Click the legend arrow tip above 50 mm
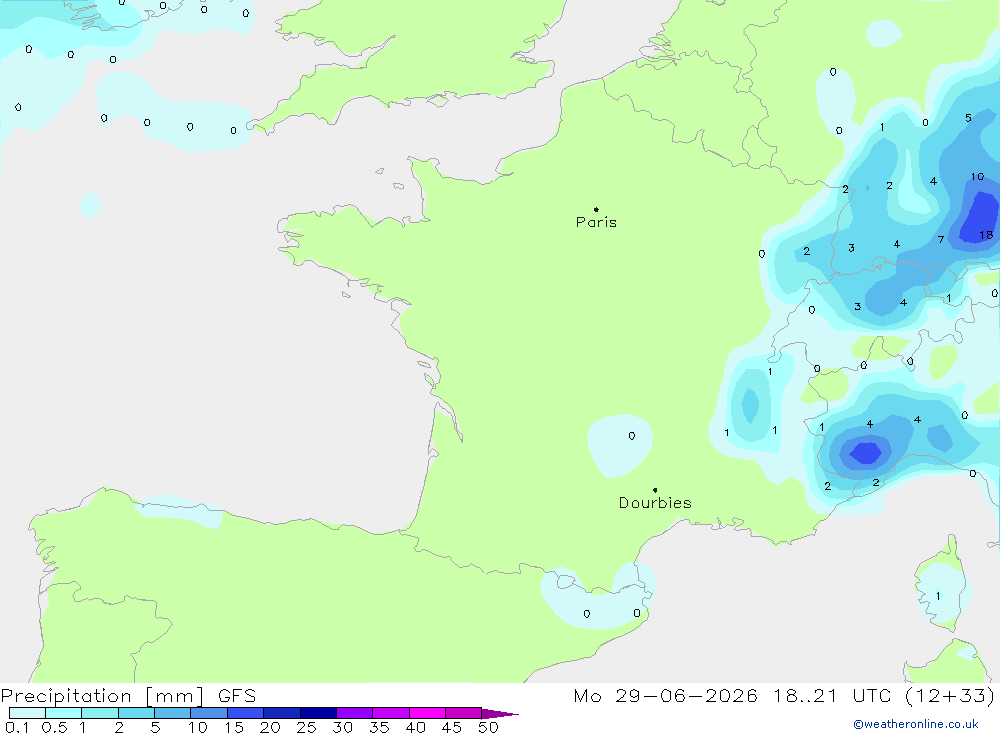1000x733 pixels. [500, 713]
